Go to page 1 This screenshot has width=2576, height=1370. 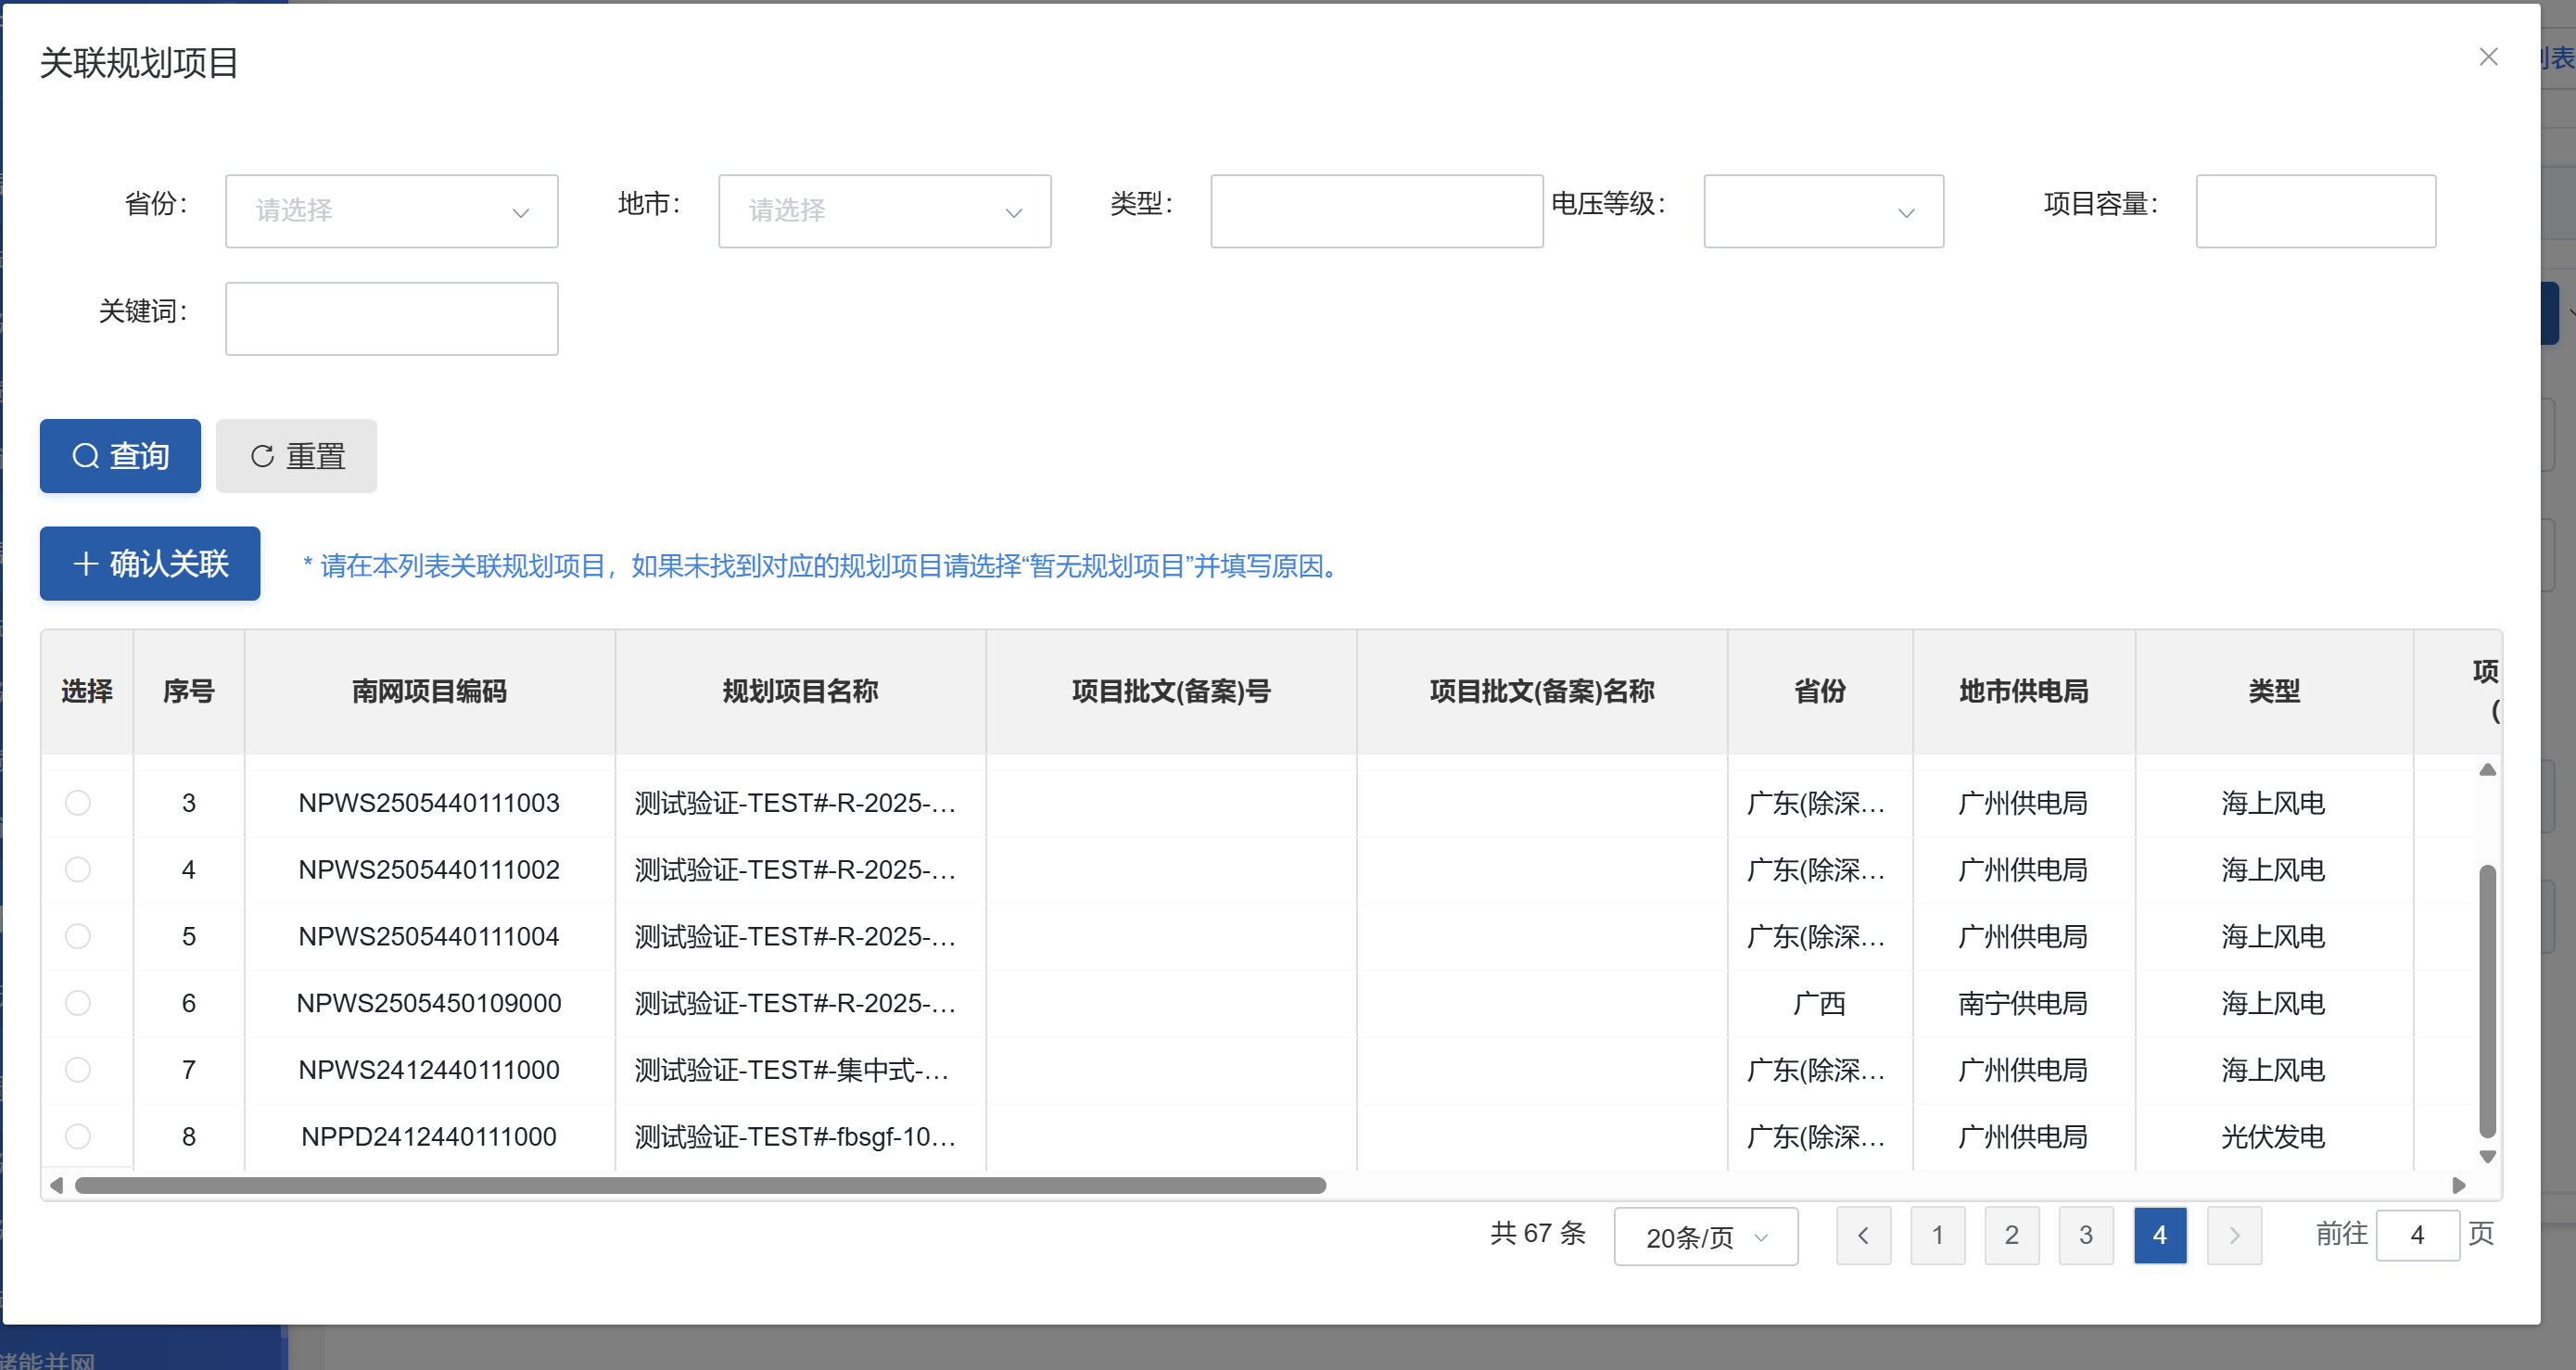(1937, 1236)
